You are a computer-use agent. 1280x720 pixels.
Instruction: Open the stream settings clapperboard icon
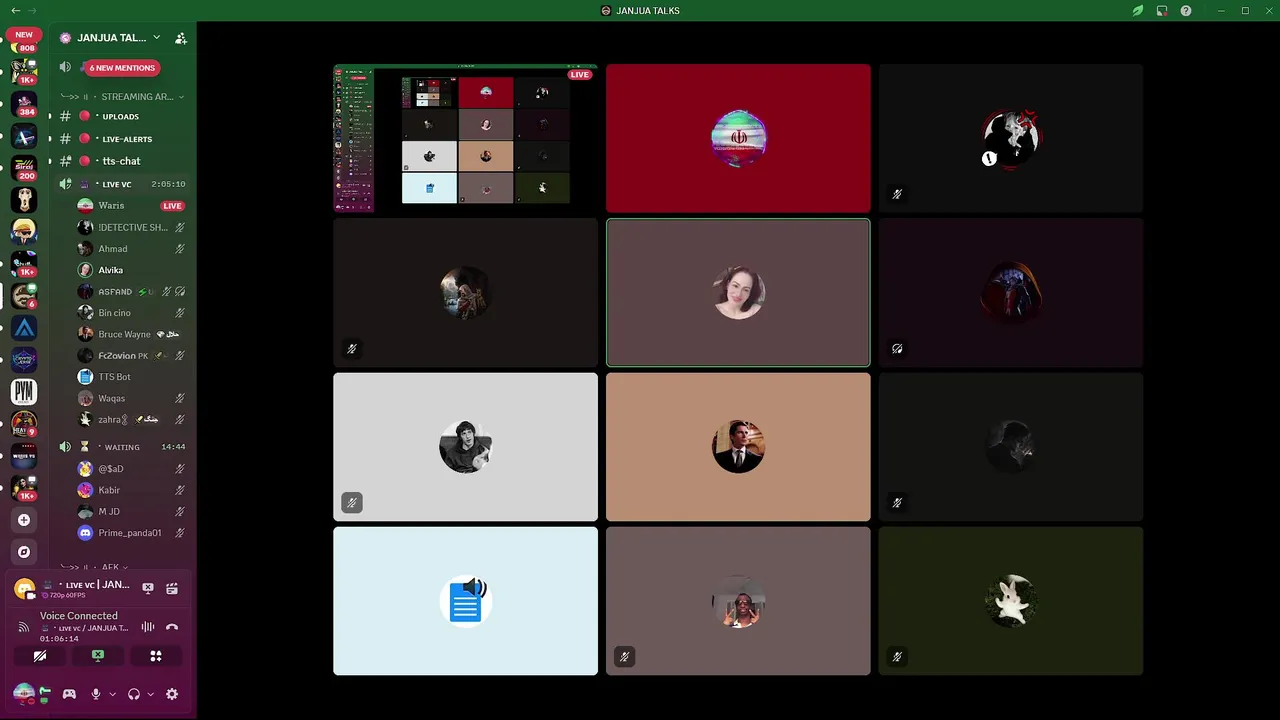pyautogui.click(x=172, y=589)
